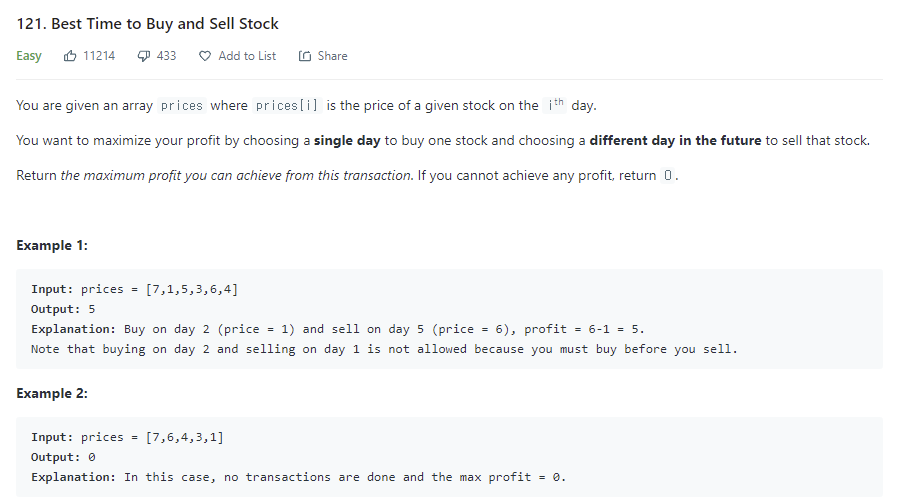Click the heart icon beside Add to List
The height and width of the screenshot is (504, 900).
(x=205, y=56)
